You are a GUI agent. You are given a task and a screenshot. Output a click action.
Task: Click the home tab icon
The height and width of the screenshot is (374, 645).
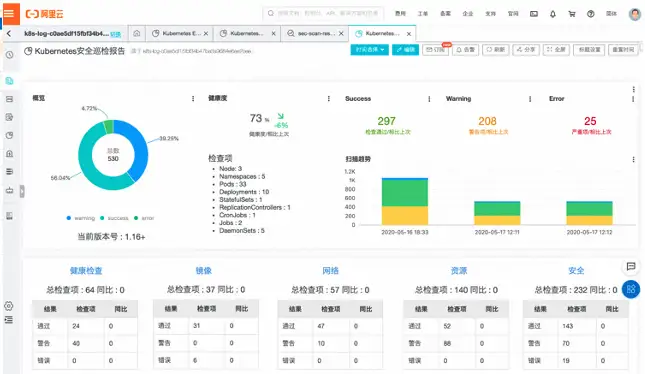pos(137,33)
